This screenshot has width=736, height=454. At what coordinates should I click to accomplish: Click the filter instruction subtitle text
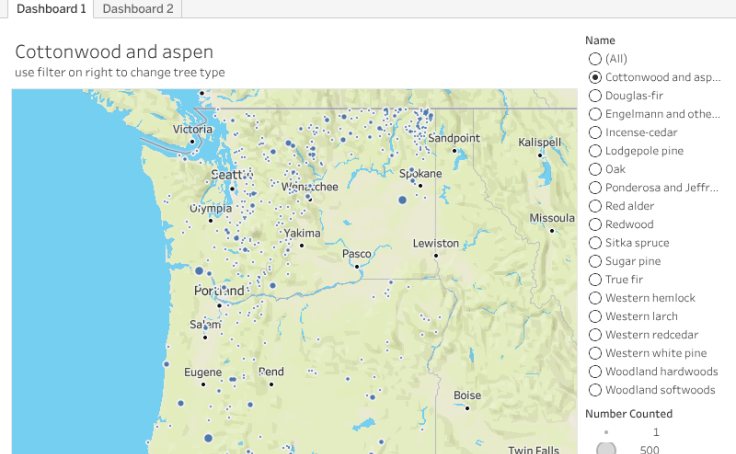[x=120, y=72]
